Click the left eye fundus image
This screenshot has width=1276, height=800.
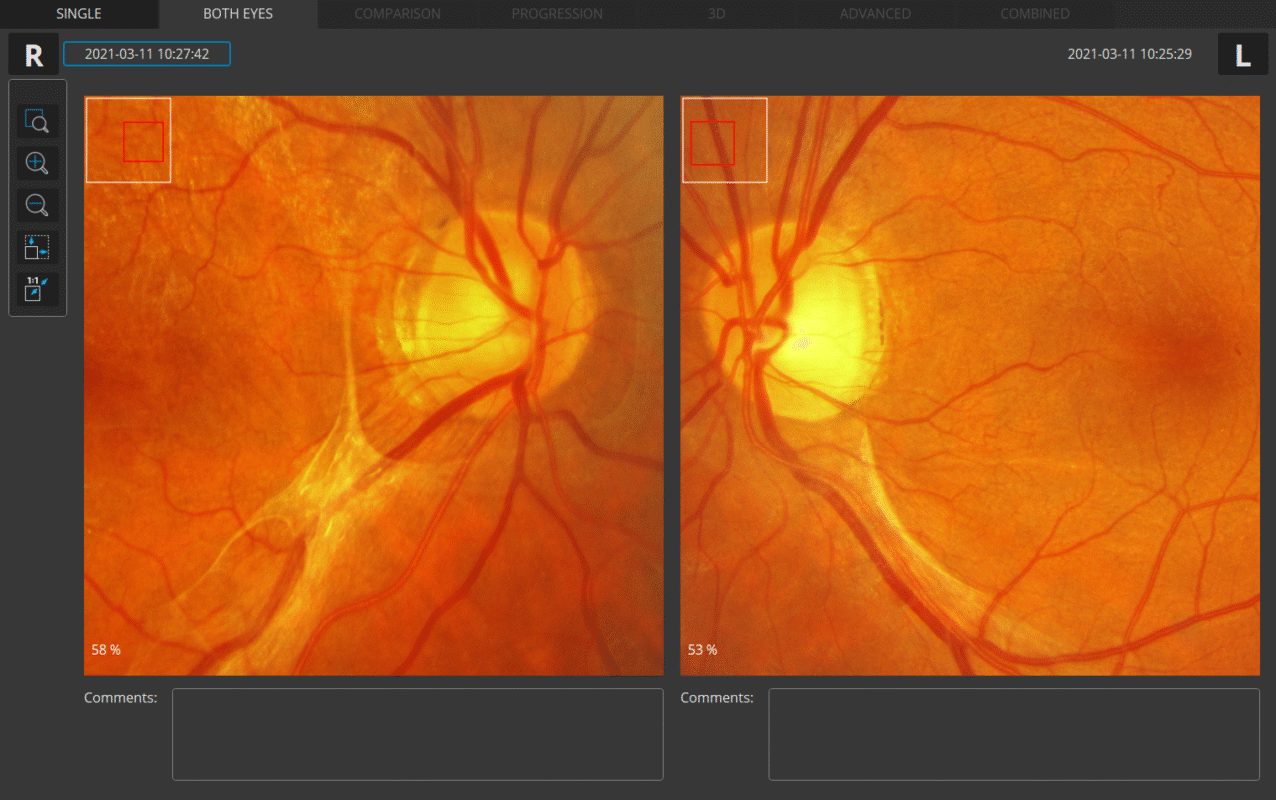click(x=970, y=386)
